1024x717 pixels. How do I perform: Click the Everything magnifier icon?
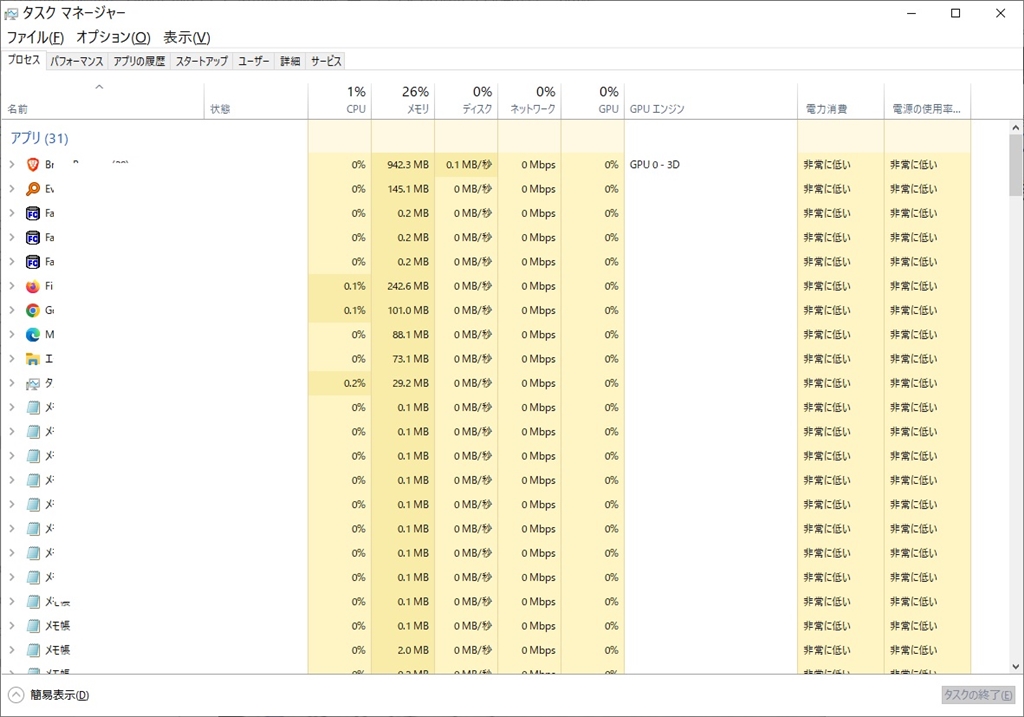click(33, 189)
